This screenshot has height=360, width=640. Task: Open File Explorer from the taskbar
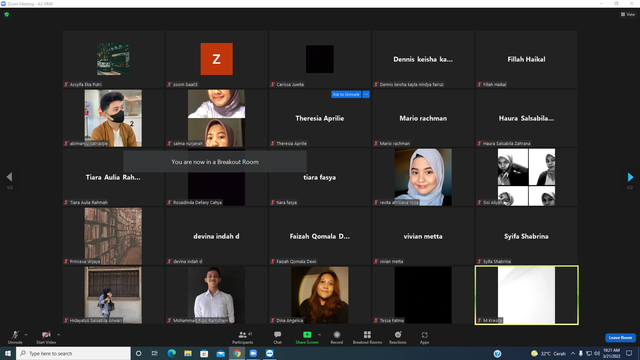188,353
